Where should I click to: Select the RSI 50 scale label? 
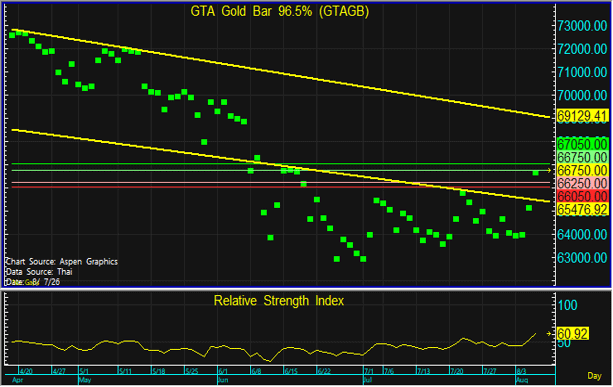coord(565,343)
